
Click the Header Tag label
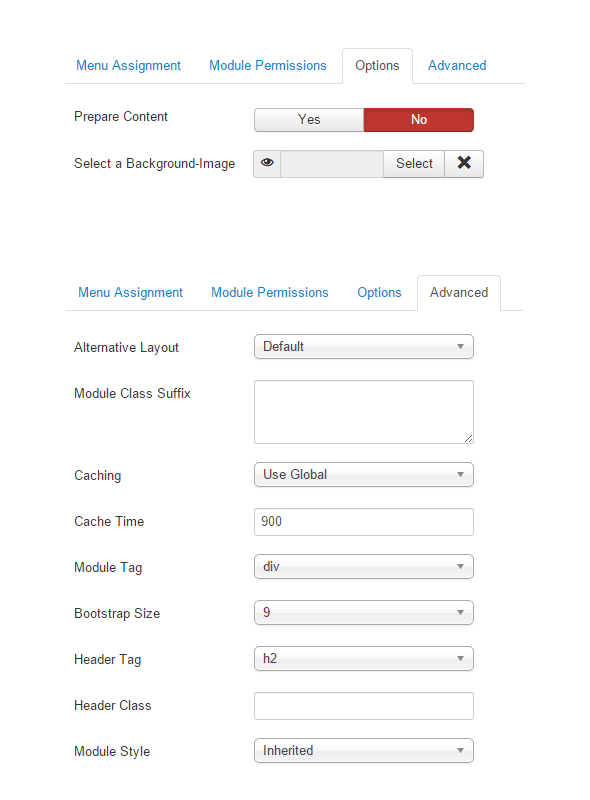click(x=108, y=660)
